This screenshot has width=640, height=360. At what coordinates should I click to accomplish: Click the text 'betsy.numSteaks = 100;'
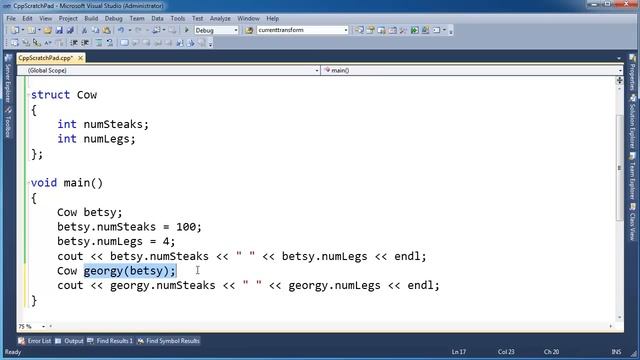click(x=129, y=227)
